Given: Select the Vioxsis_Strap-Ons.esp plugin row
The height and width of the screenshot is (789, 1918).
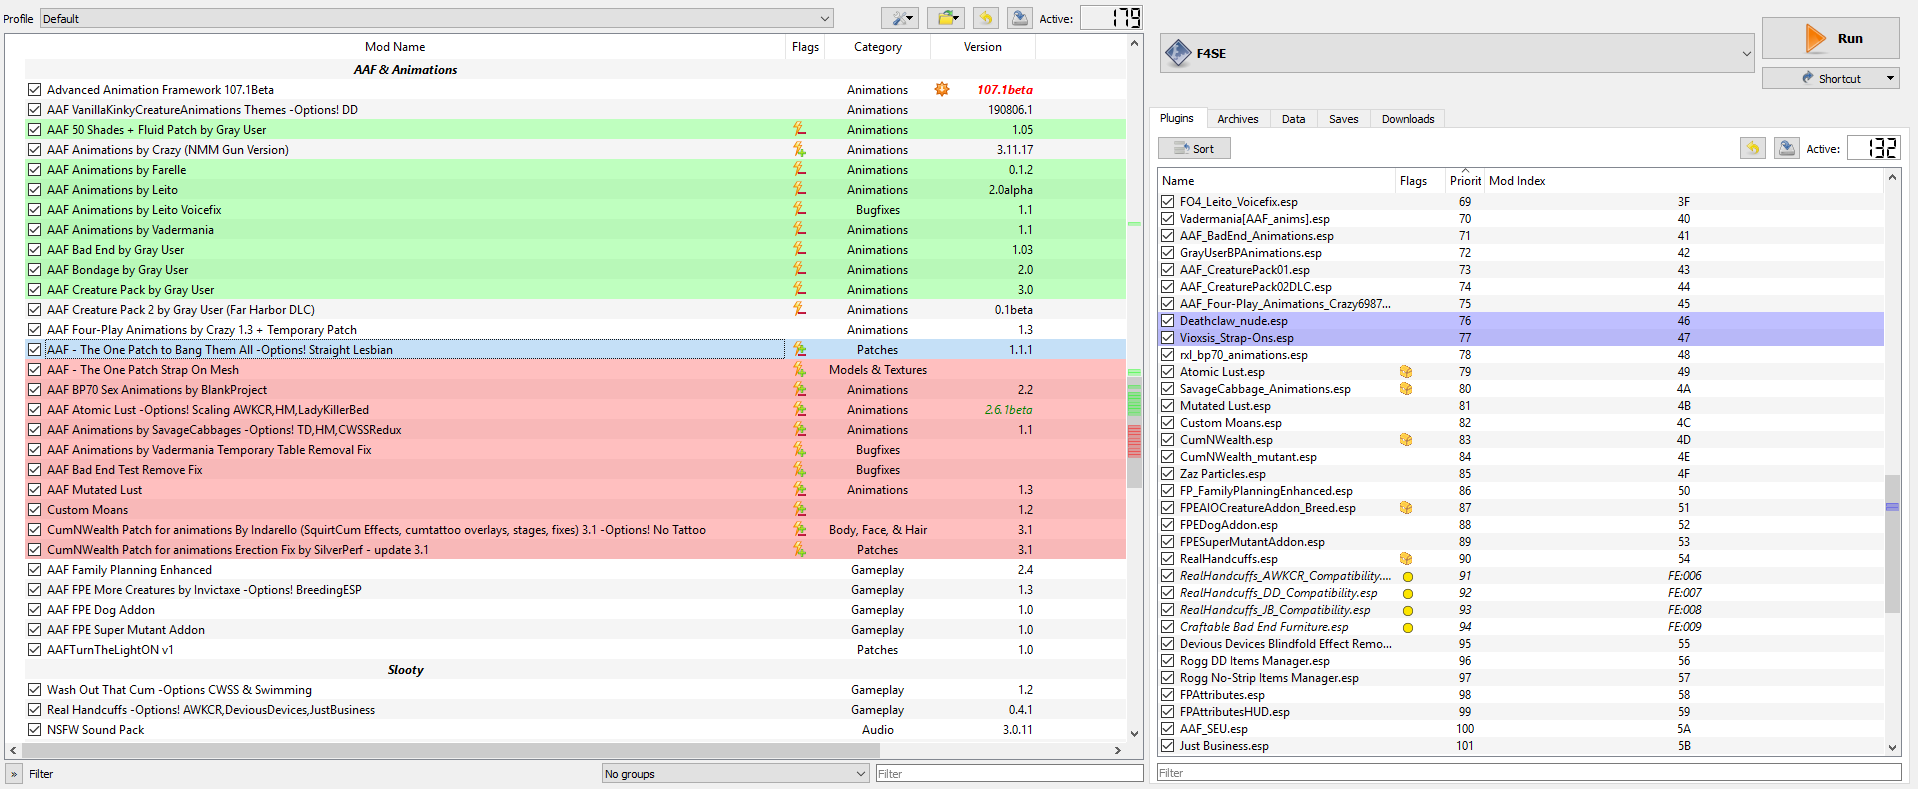Looking at the screenshot, I should (1521, 337).
